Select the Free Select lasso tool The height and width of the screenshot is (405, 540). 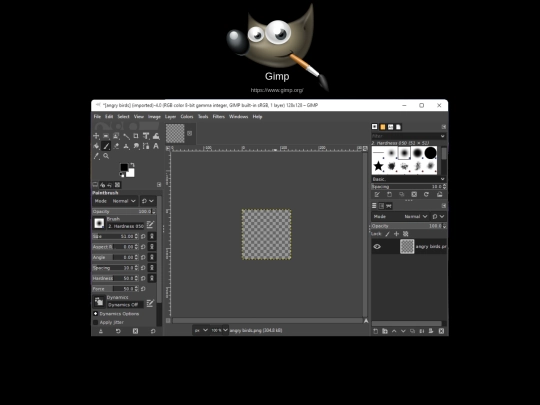[116, 136]
